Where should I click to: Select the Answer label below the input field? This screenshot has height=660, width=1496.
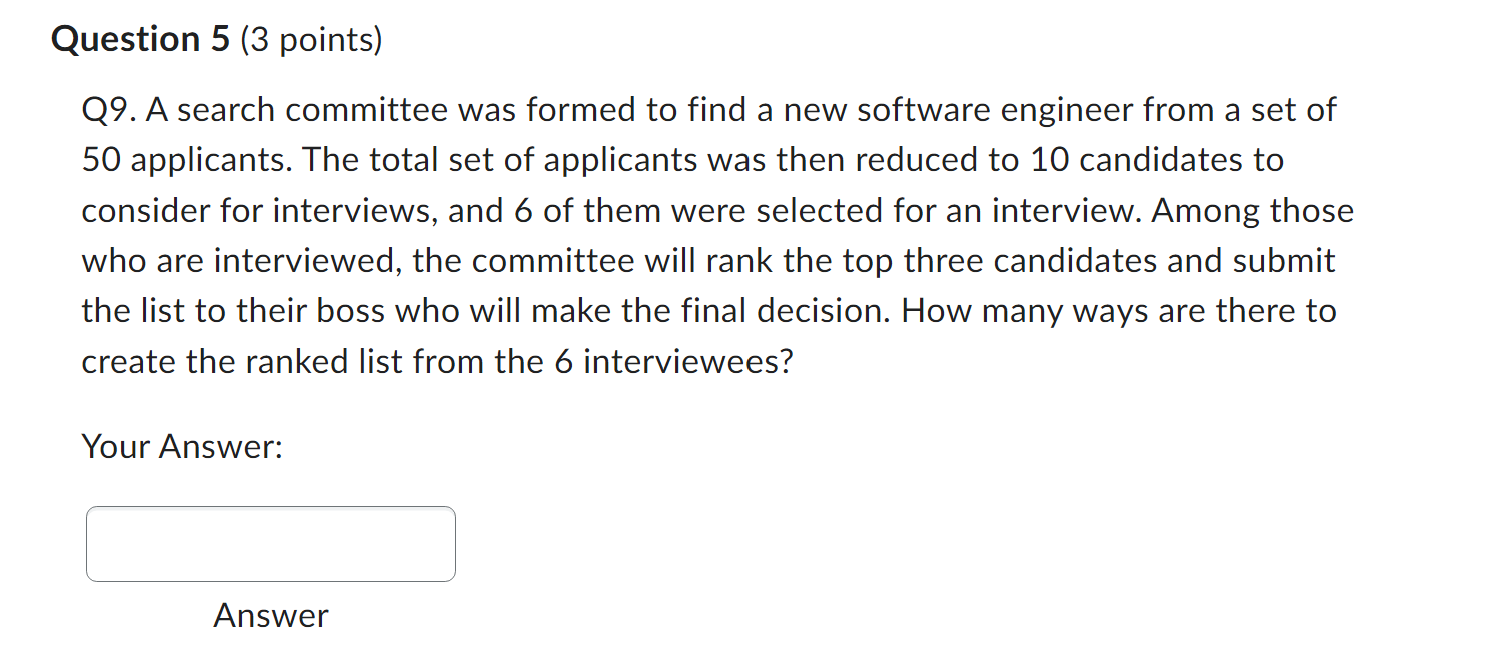click(x=270, y=615)
